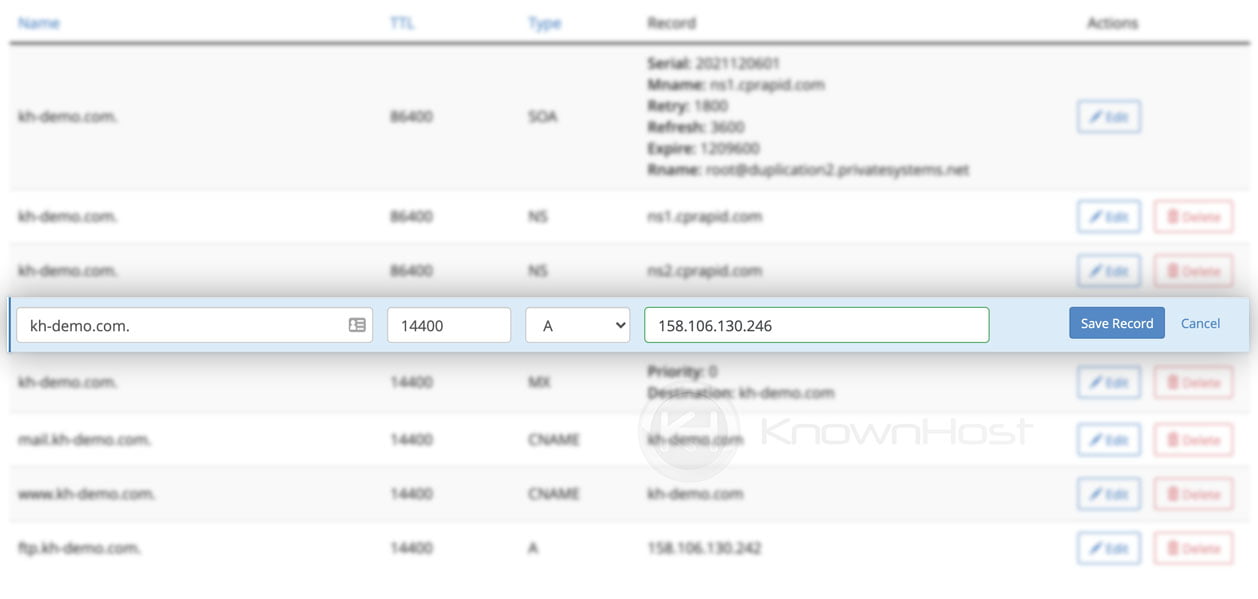Image resolution: width=1258 pixels, height=599 pixels.
Task: Delete the mail.kh-demo.com CNAME record
Action: coord(1193,439)
